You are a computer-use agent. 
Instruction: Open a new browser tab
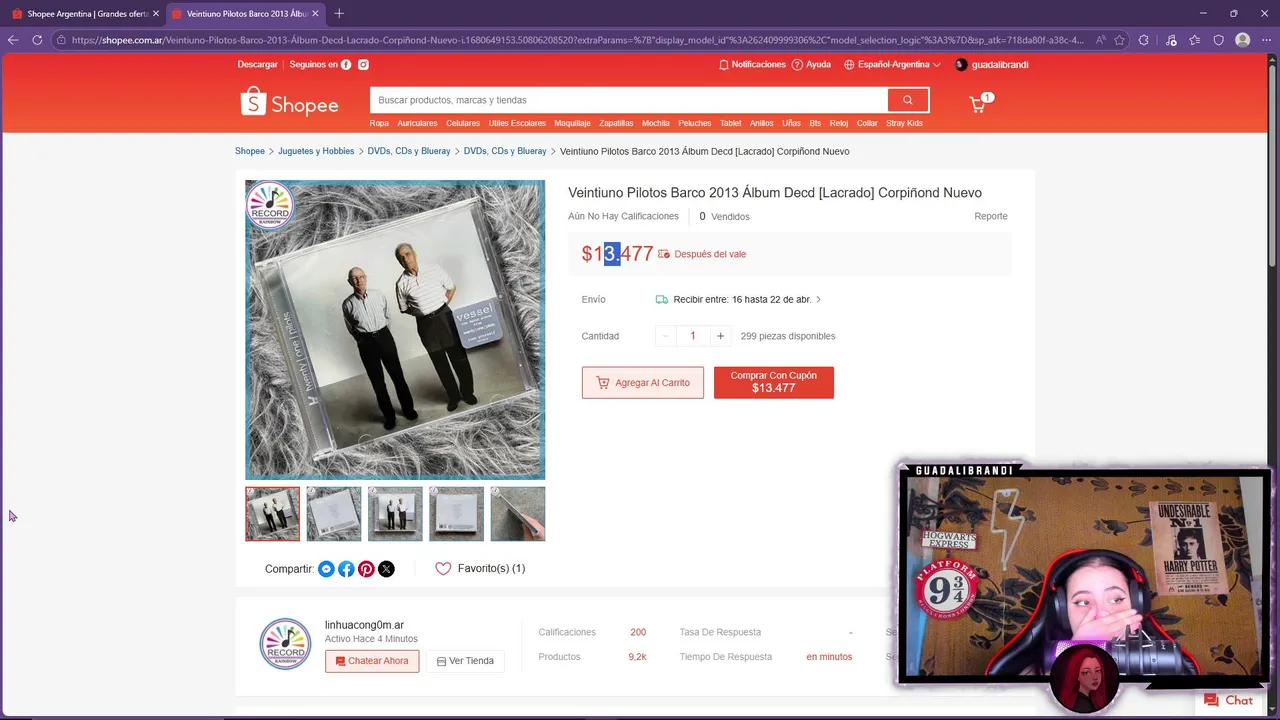(339, 13)
